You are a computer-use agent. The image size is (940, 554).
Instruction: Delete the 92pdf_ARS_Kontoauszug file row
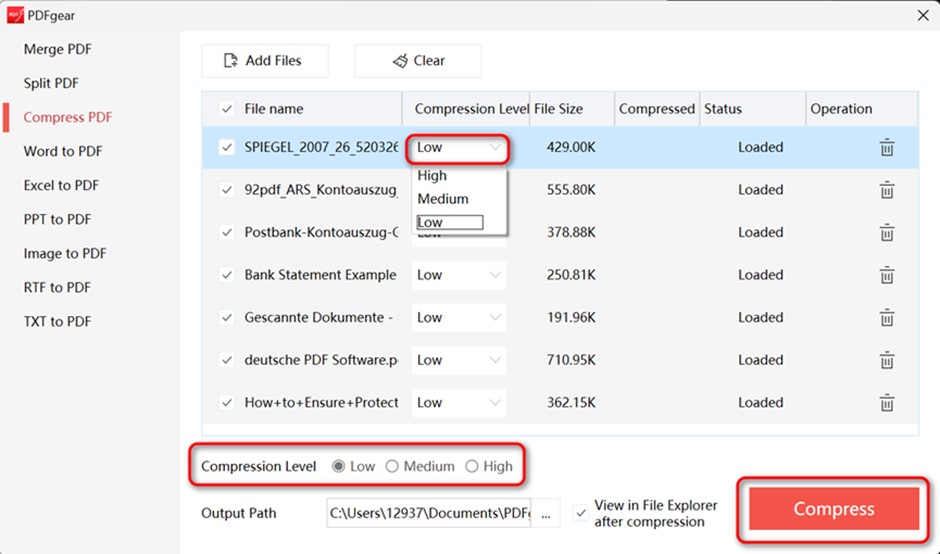[887, 190]
